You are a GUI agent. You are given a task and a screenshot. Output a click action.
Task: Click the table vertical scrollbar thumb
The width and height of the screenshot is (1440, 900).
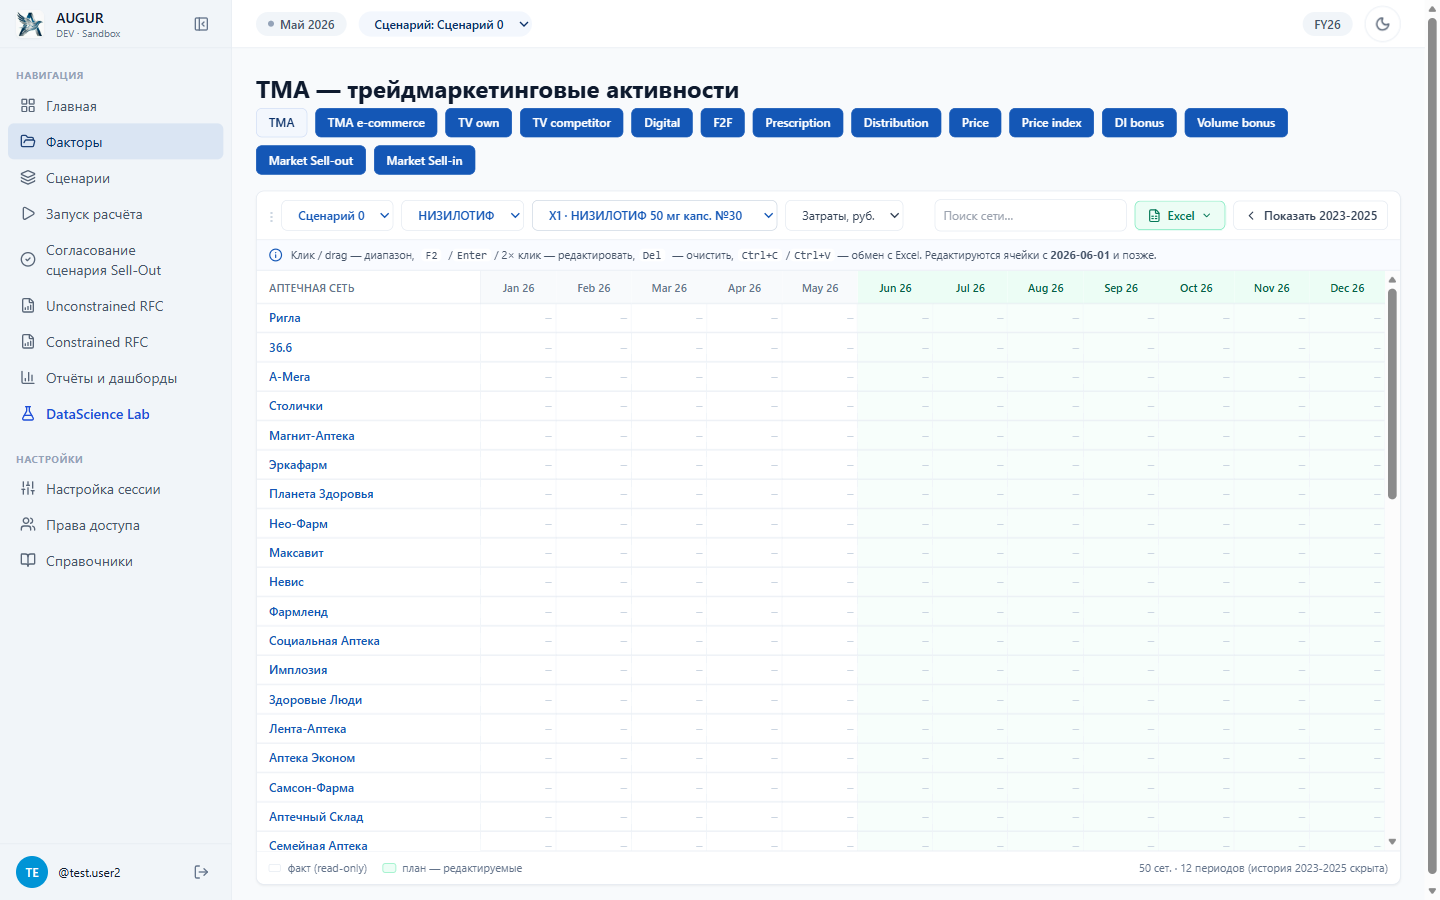[x=1392, y=394]
